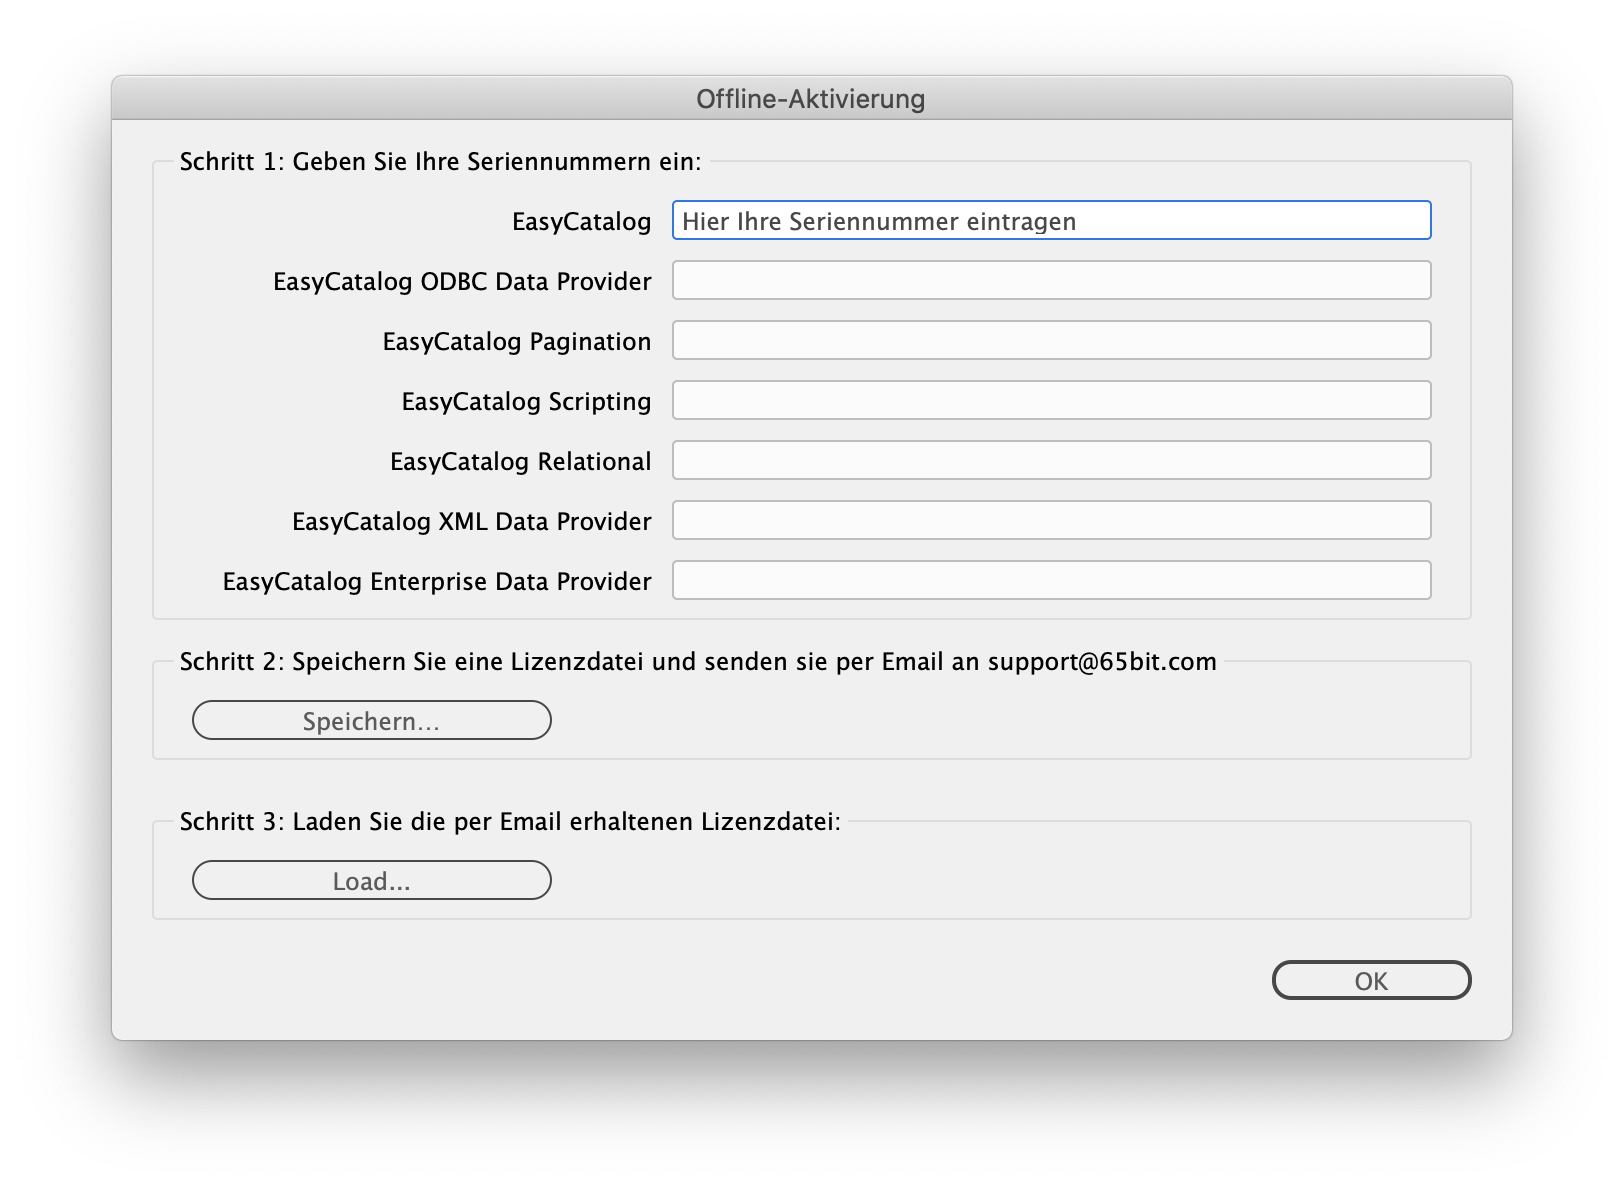This screenshot has height=1188, width=1624.
Task: Focus the ODBC Data Provider serial field
Action: [1050, 281]
